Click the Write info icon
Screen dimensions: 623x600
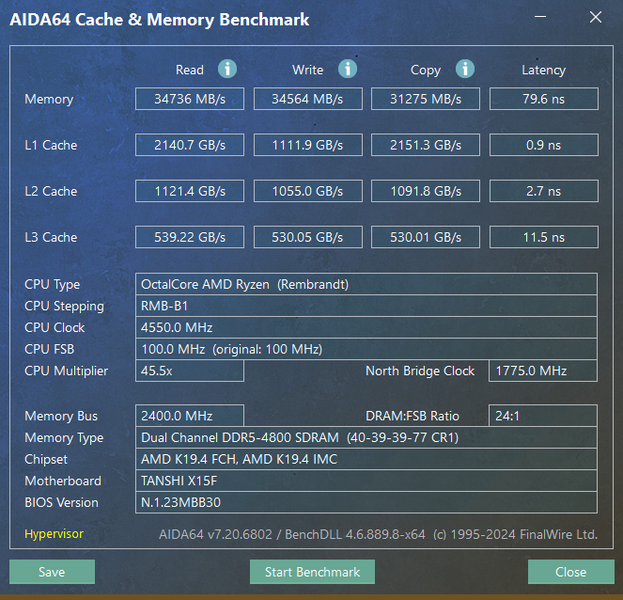(348, 69)
